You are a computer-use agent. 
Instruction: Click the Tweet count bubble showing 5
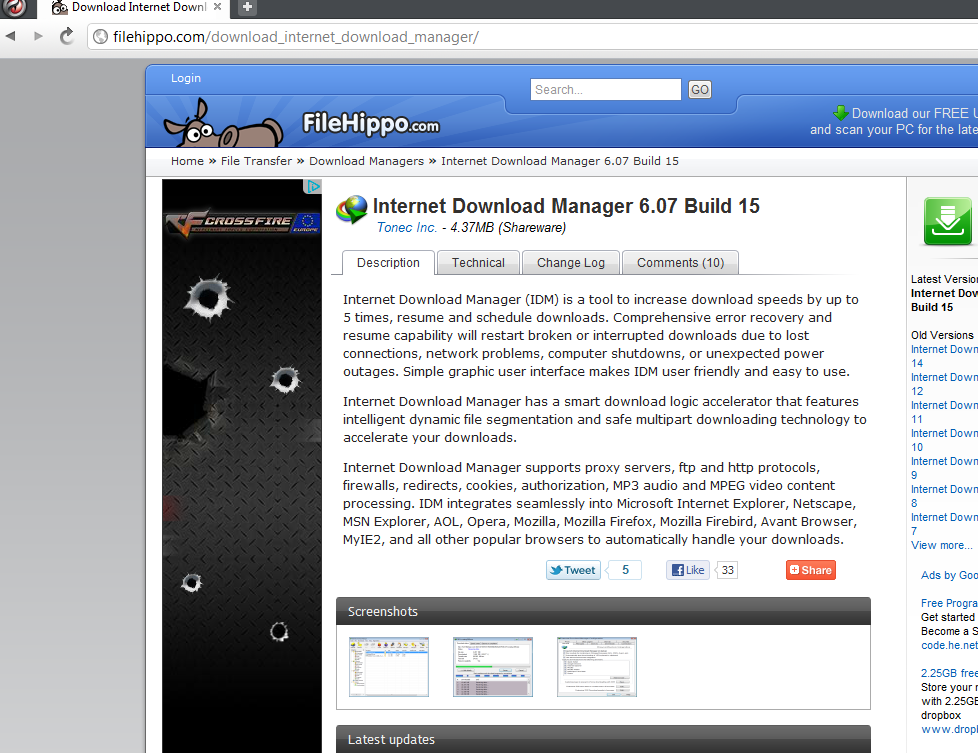point(625,570)
